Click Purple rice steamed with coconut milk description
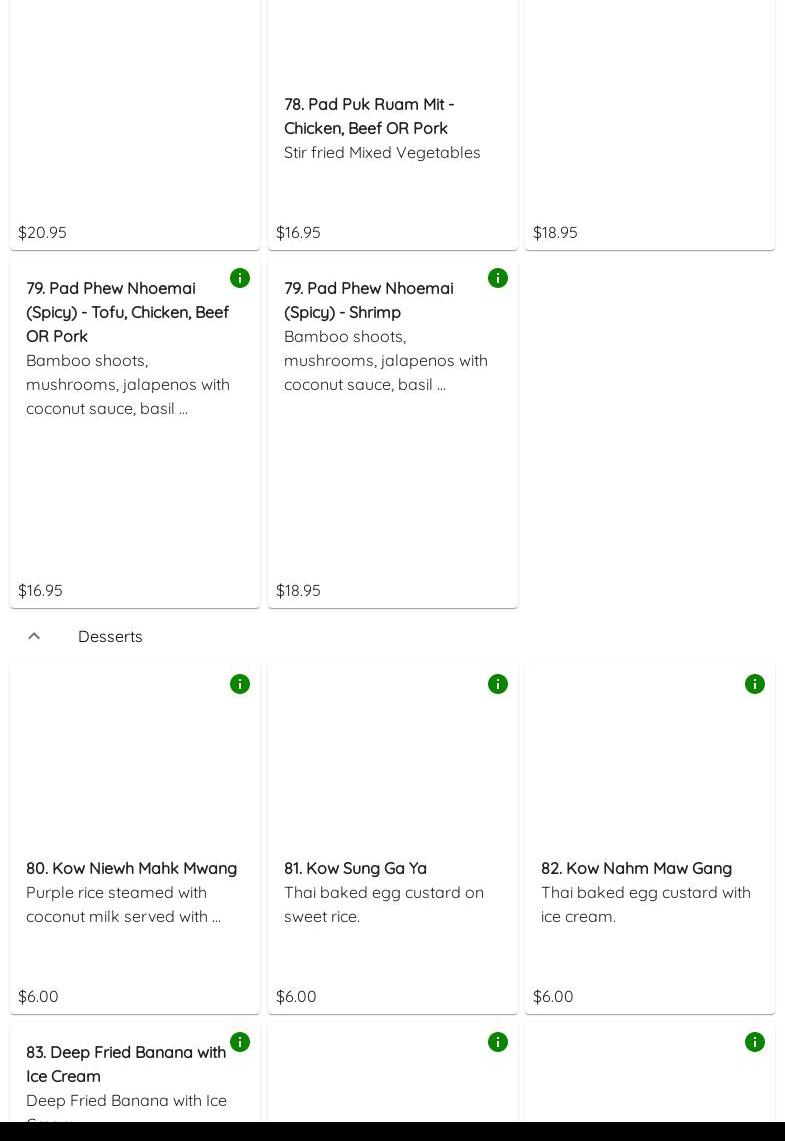This screenshot has width=785, height=1141. tap(123, 904)
